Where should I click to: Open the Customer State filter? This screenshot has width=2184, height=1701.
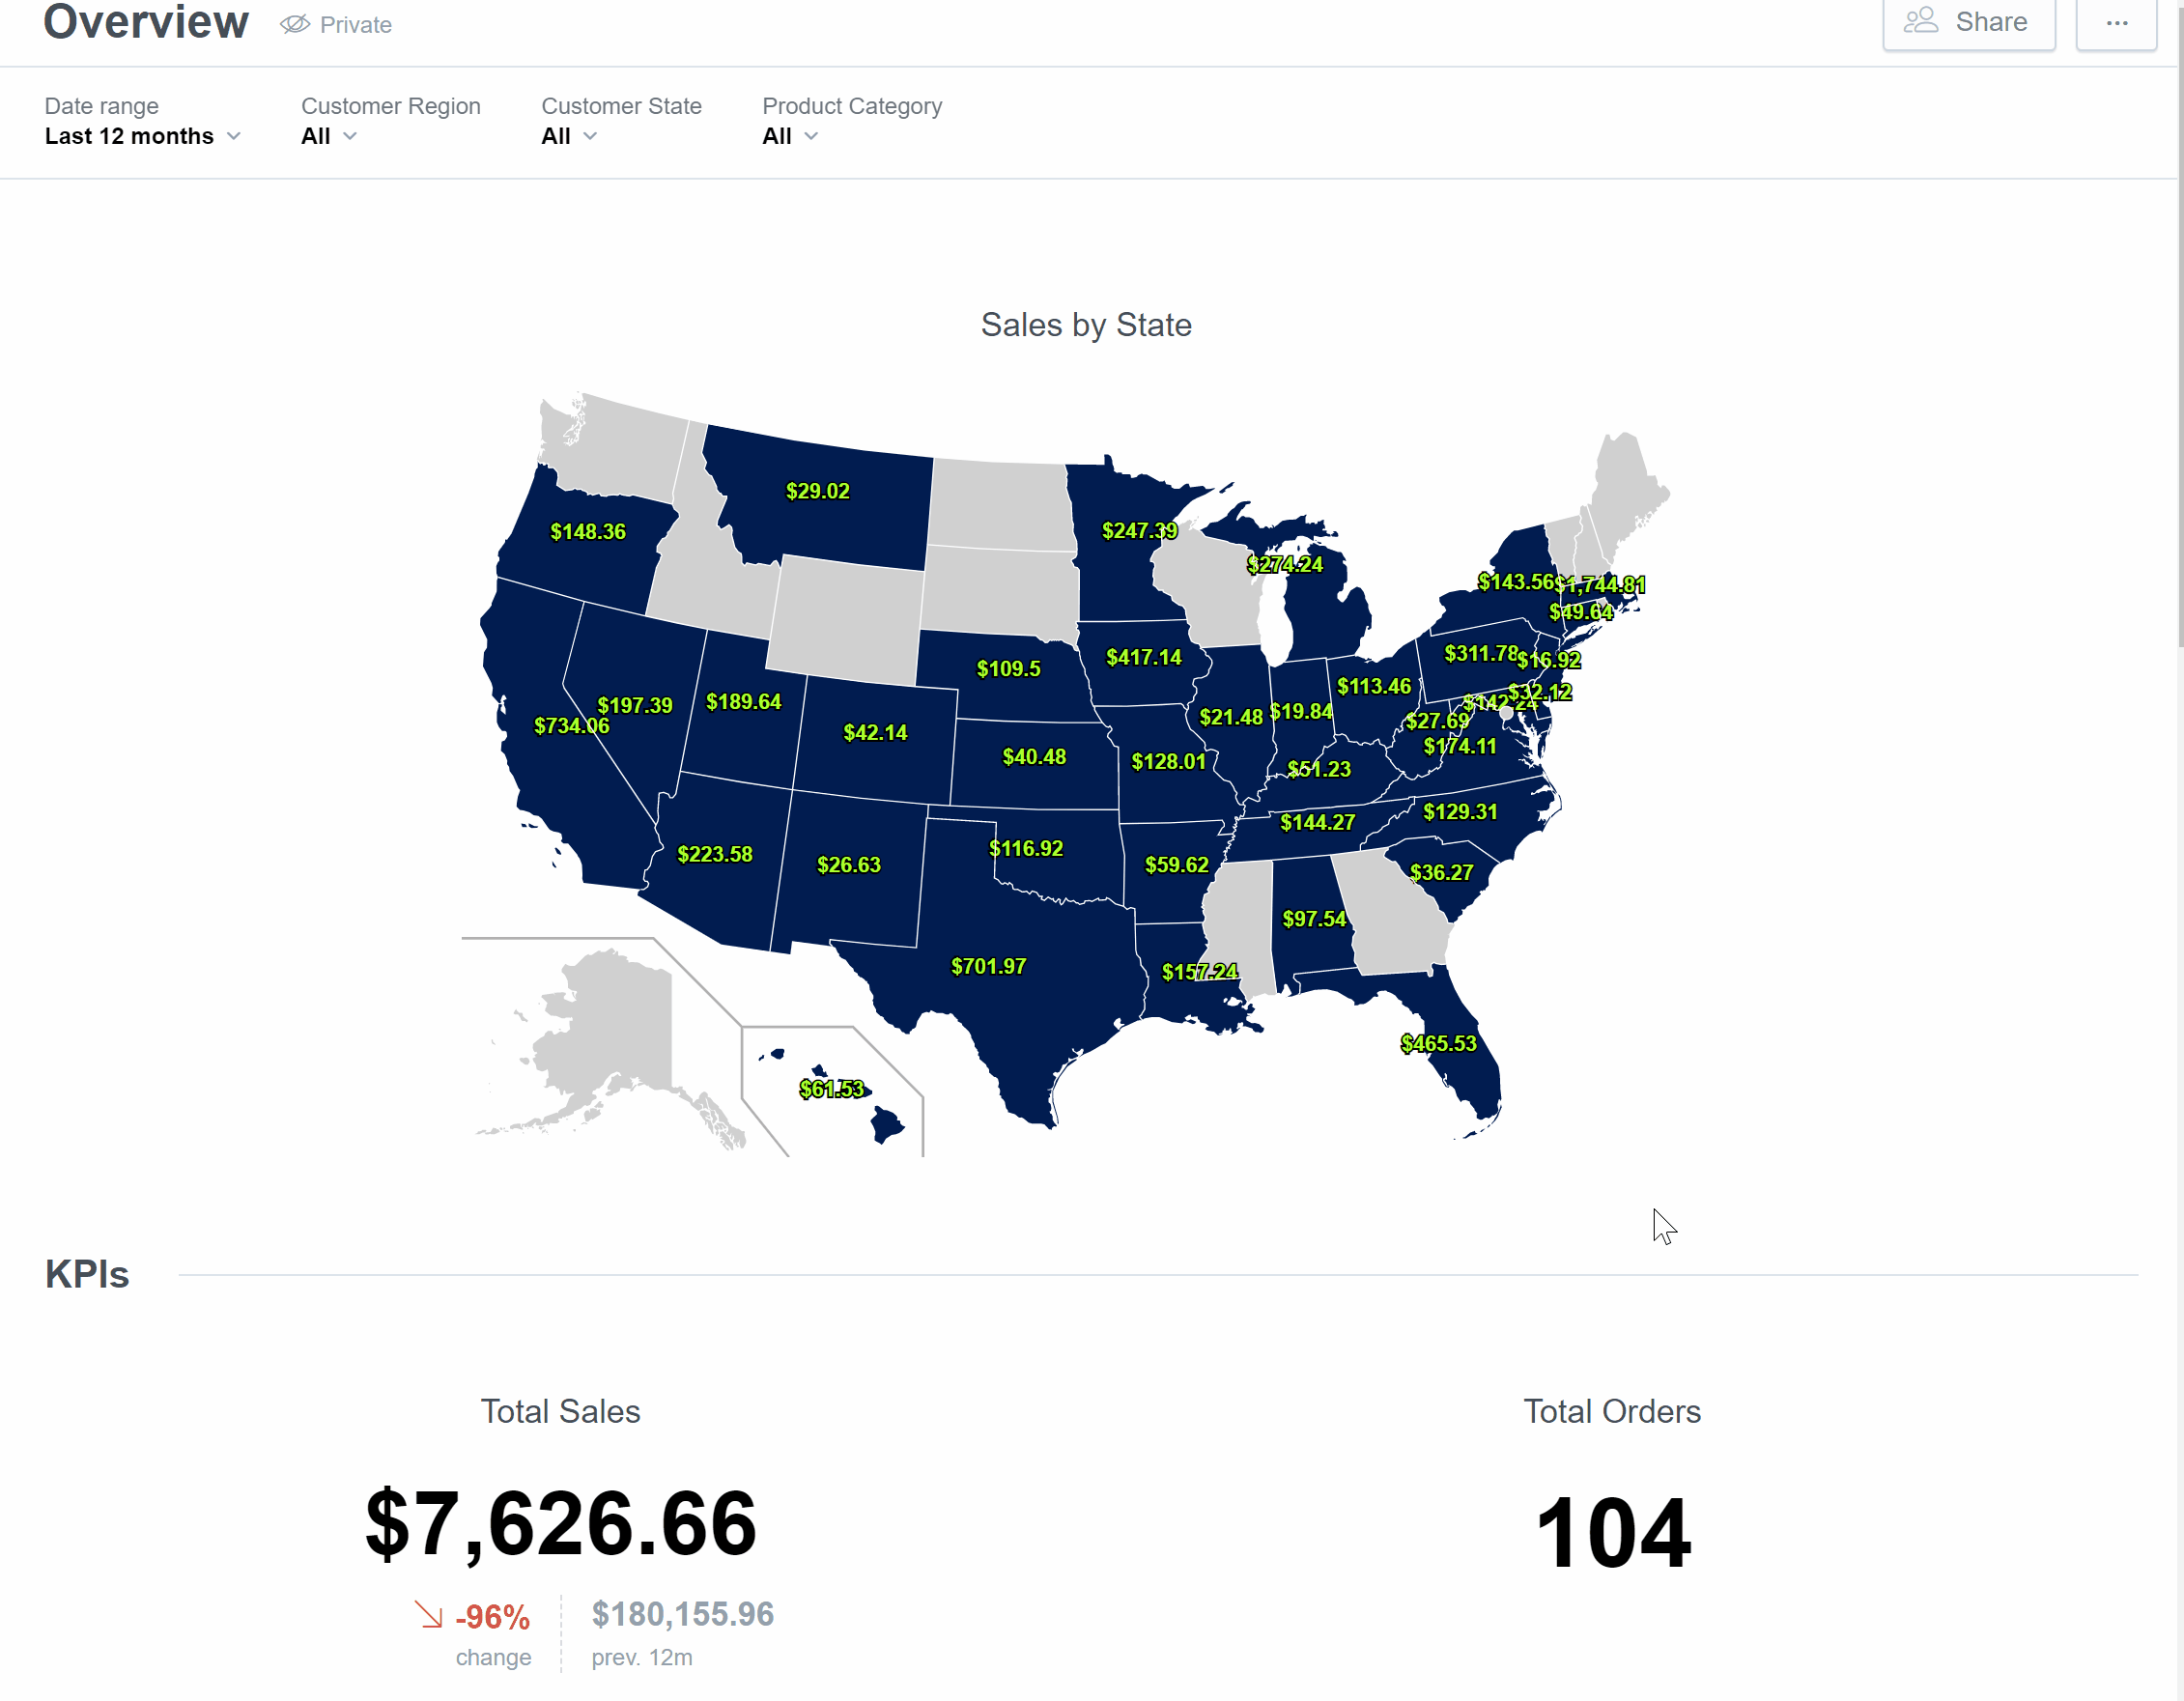[569, 136]
